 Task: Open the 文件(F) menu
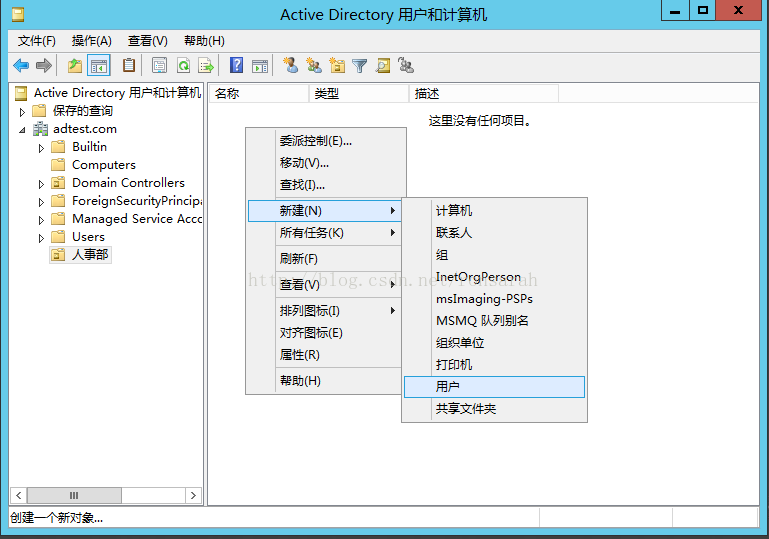point(37,41)
